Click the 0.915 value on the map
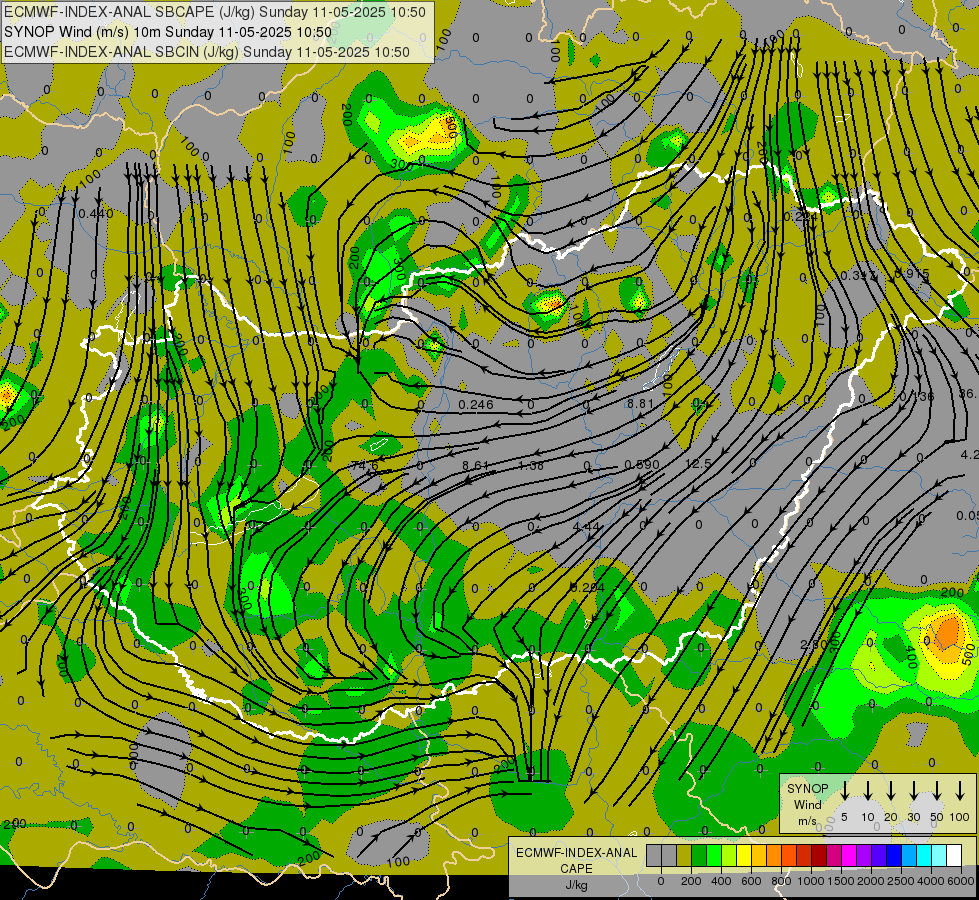The width and height of the screenshot is (979, 900). tap(912, 274)
